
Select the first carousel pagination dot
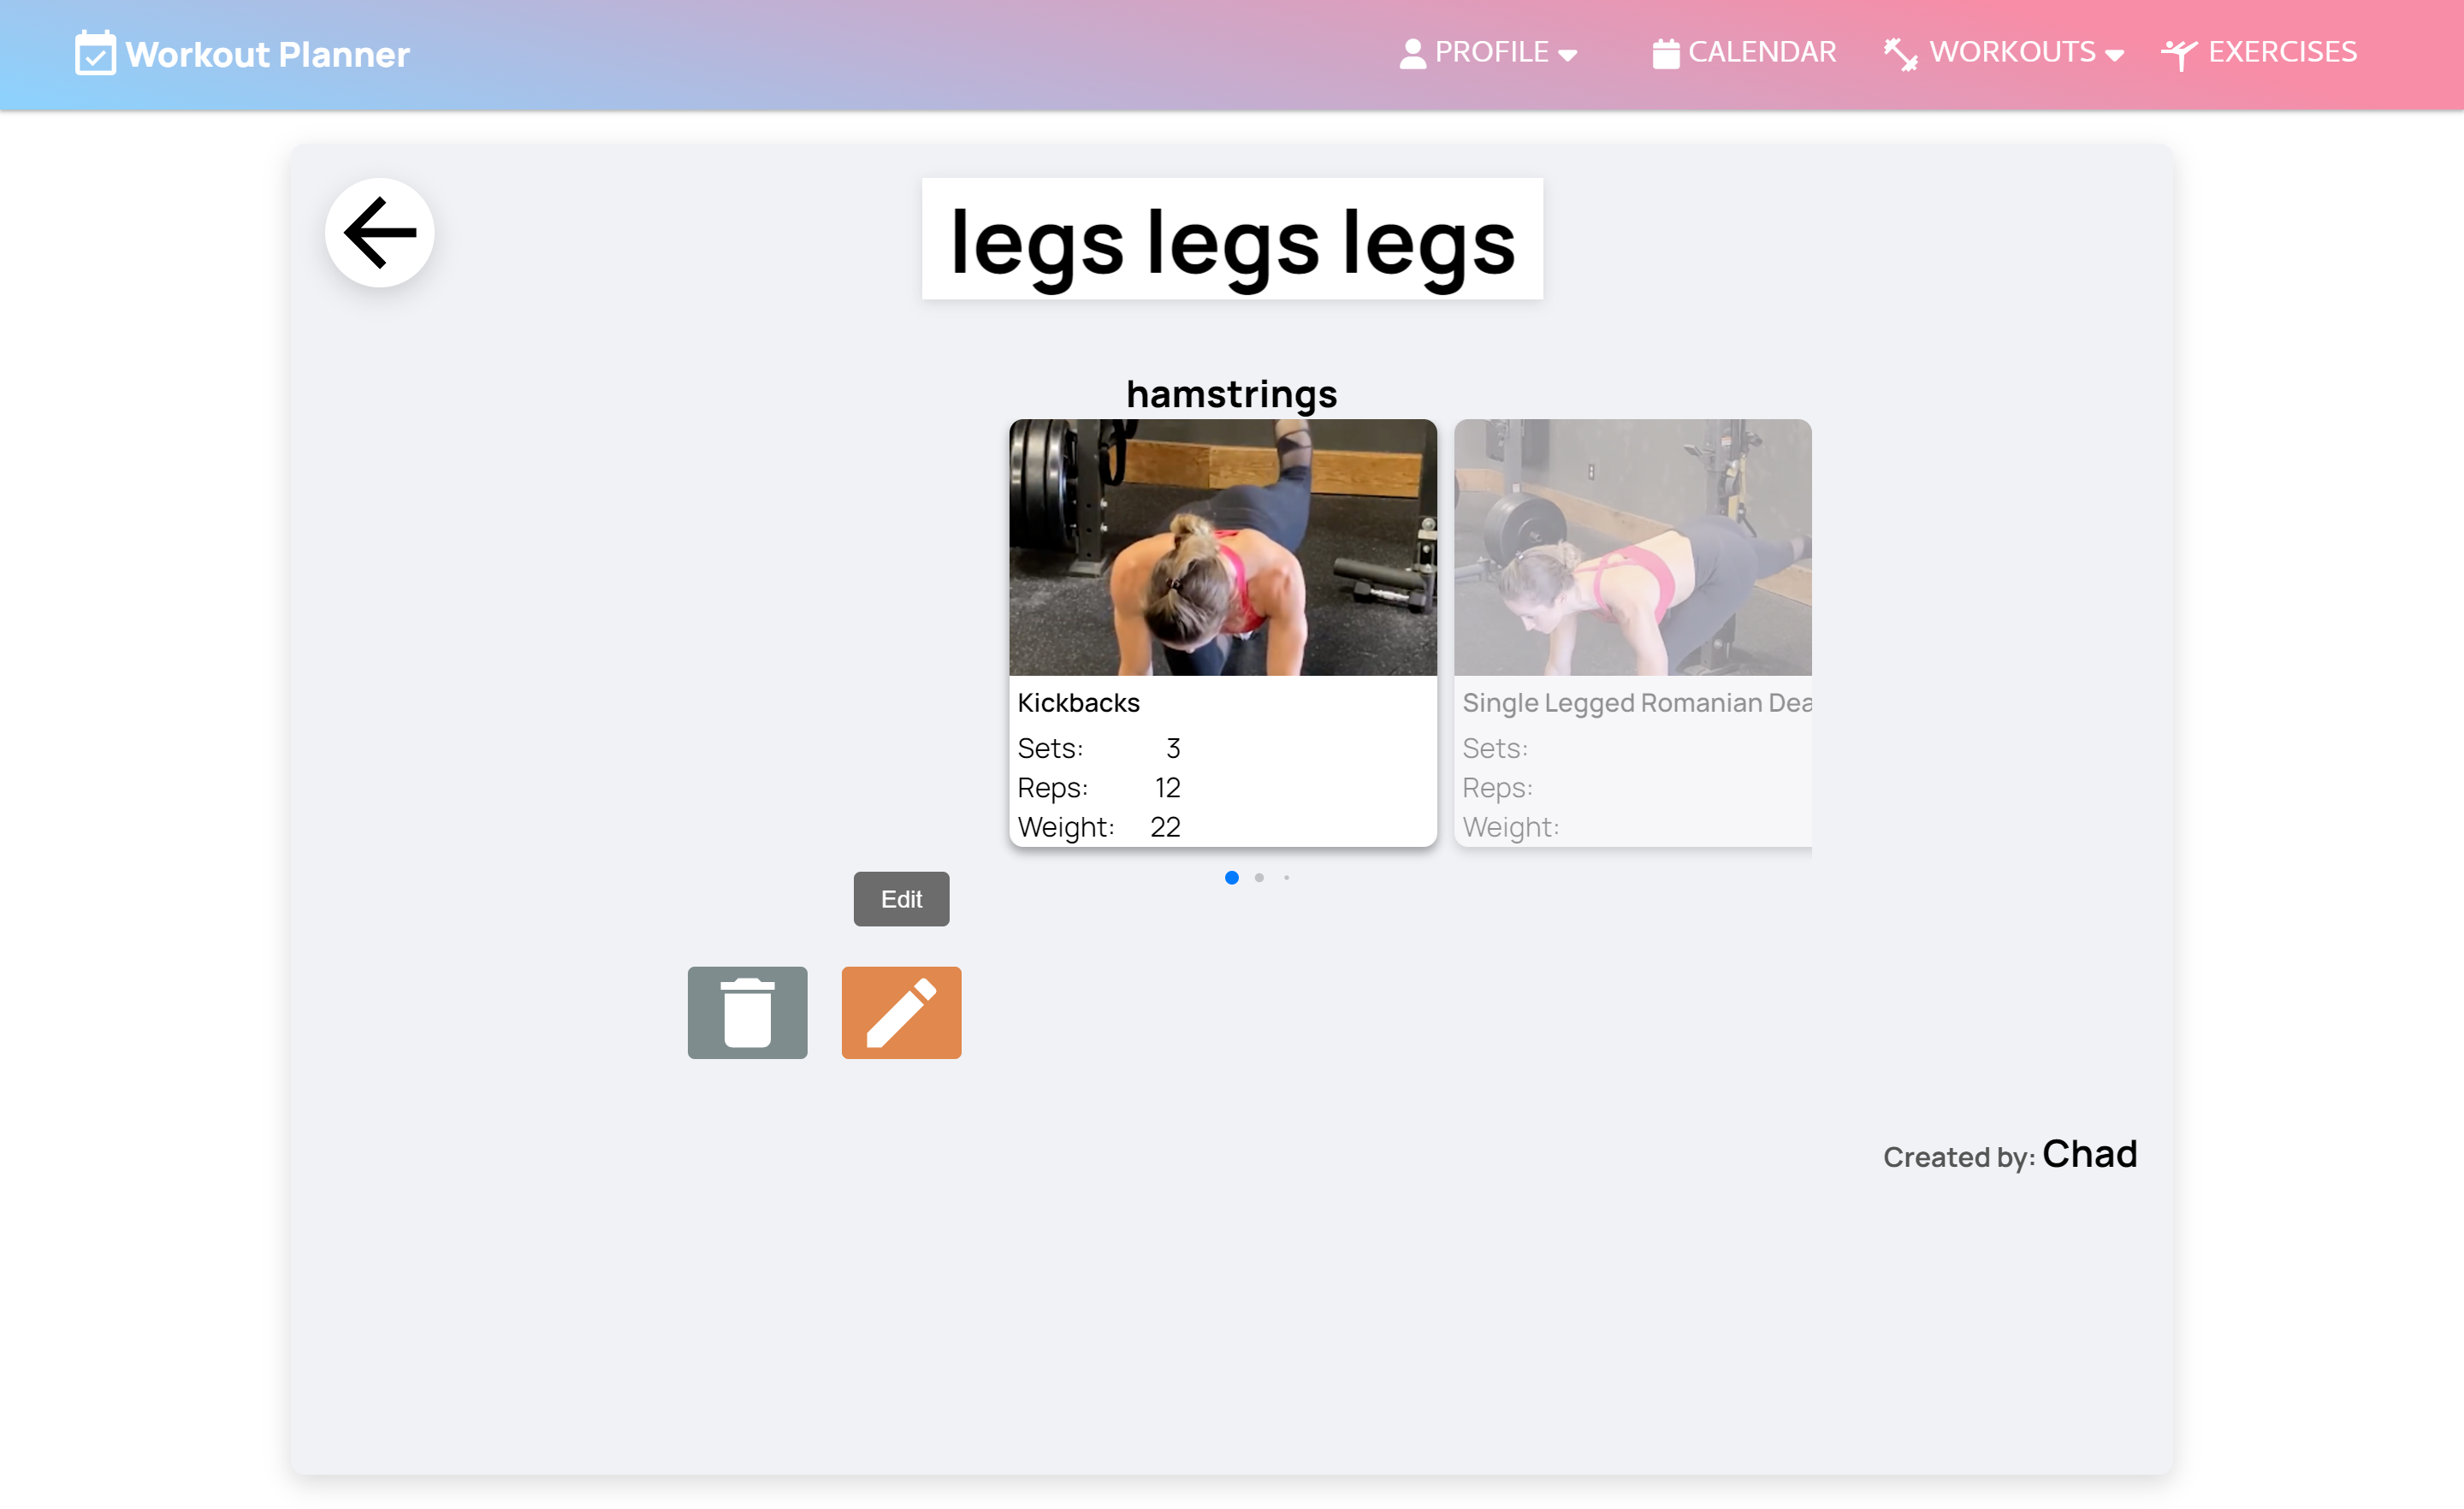click(x=1231, y=877)
